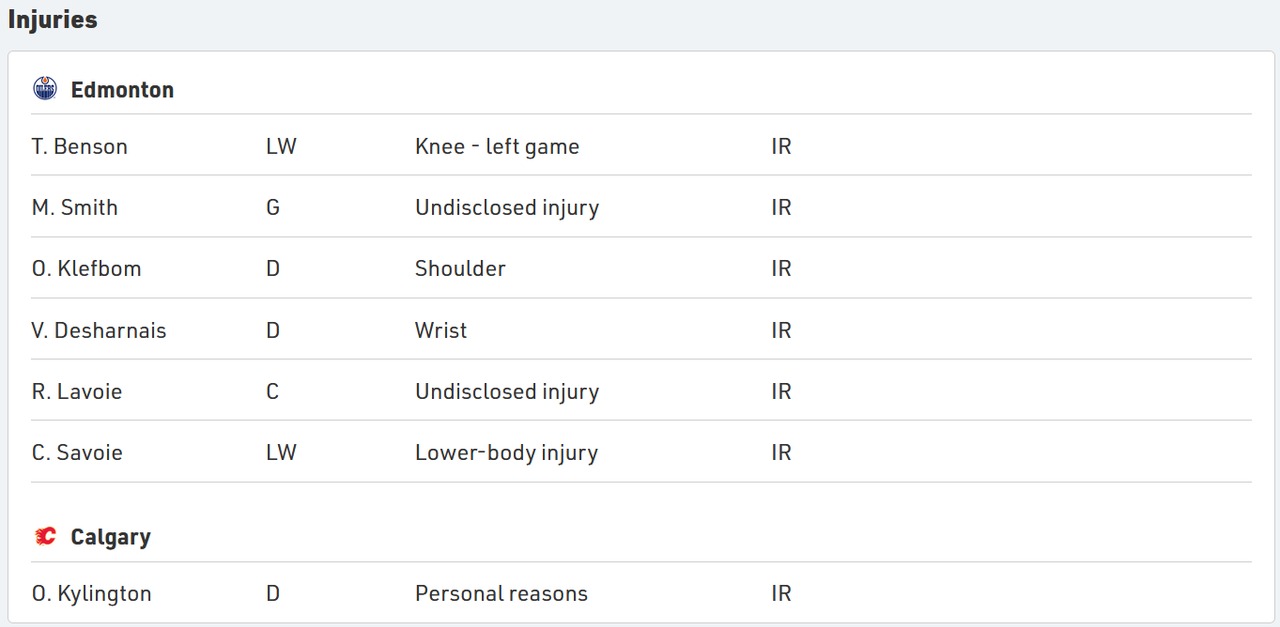The image size is (1280, 627).
Task: Click the Wrist injury description
Action: click(x=441, y=330)
